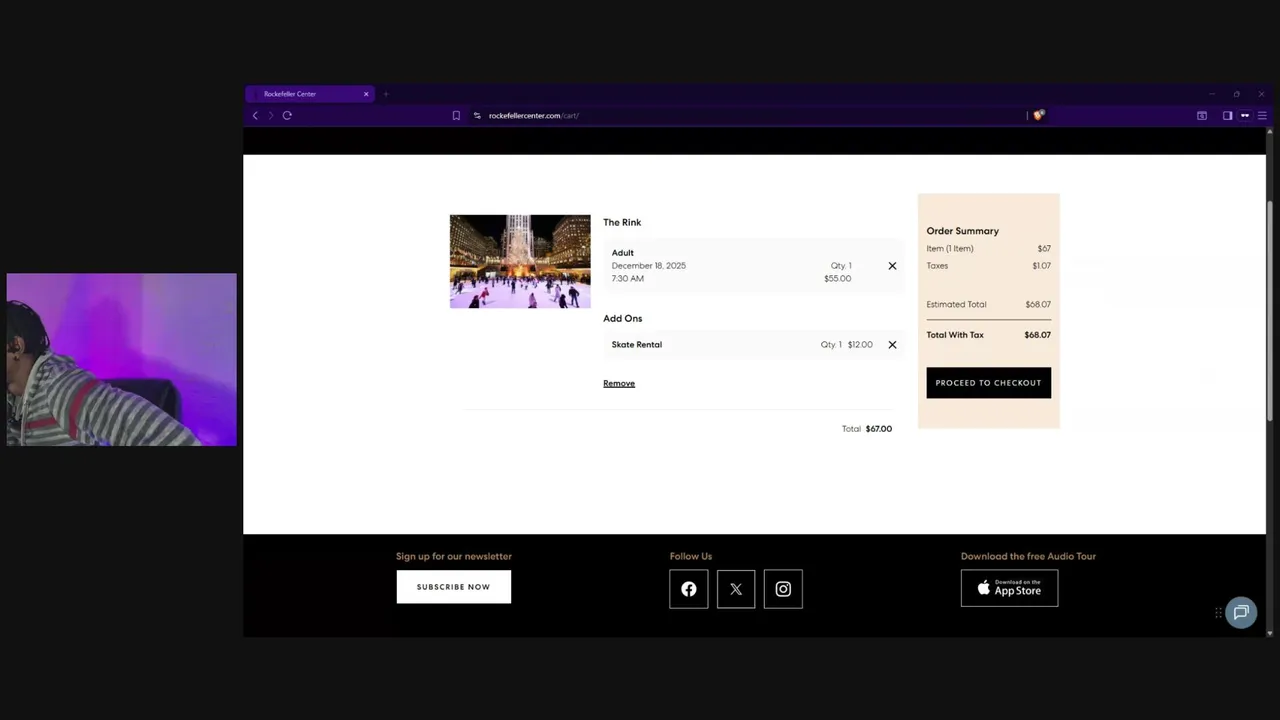Click the '$12.00' skate rental price
The image size is (1280, 720).
click(860, 345)
